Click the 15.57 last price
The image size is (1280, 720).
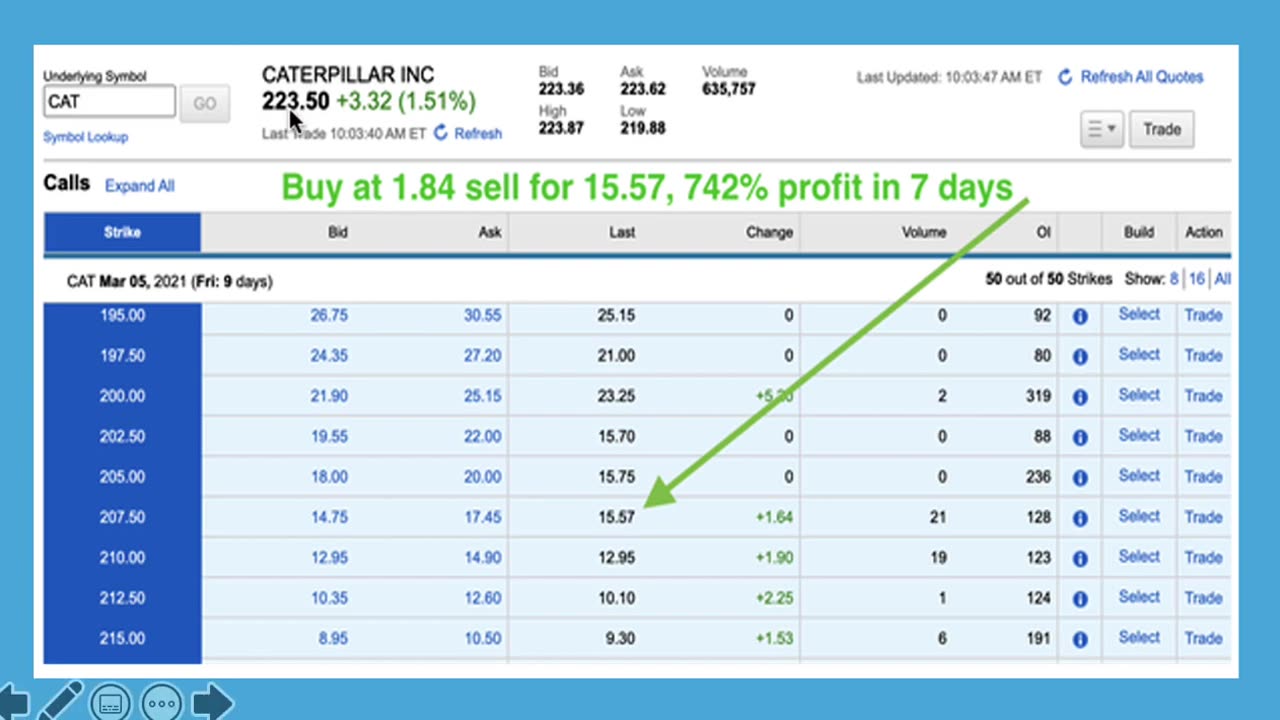point(616,517)
